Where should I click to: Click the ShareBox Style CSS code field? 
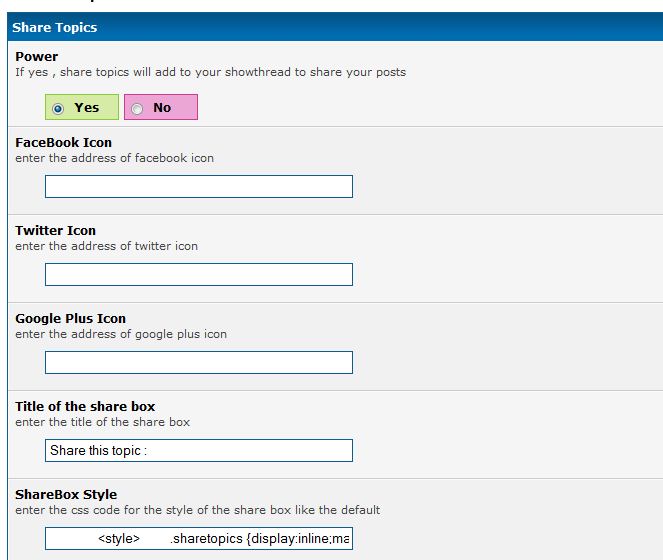click(x=199, y=539)
